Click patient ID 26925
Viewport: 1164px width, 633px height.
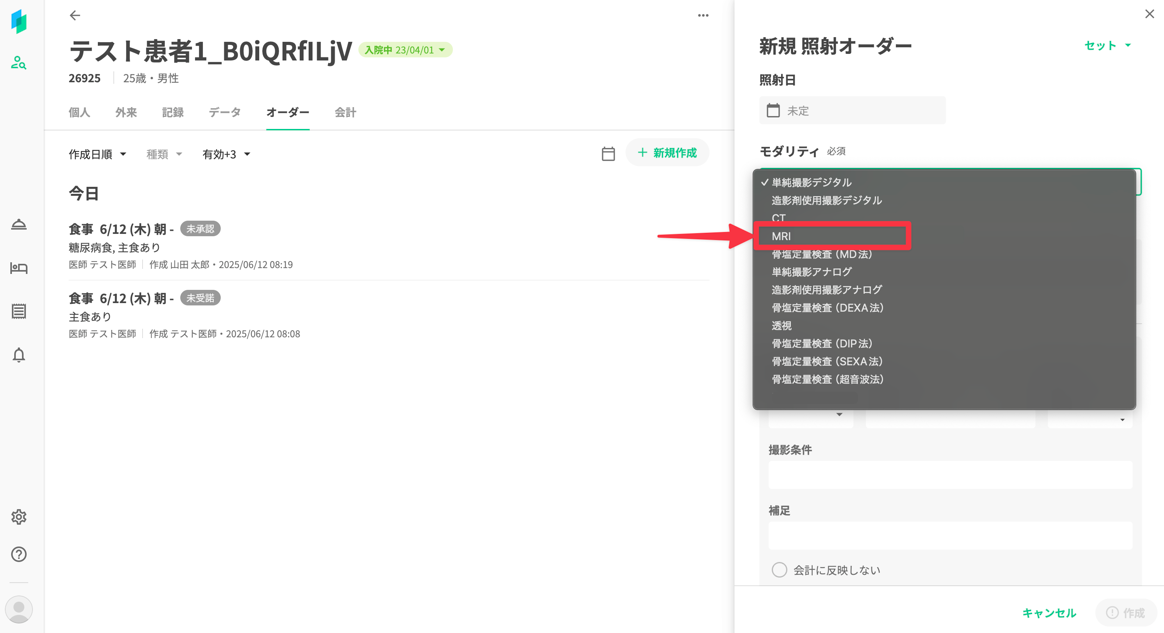coord(85,78)
